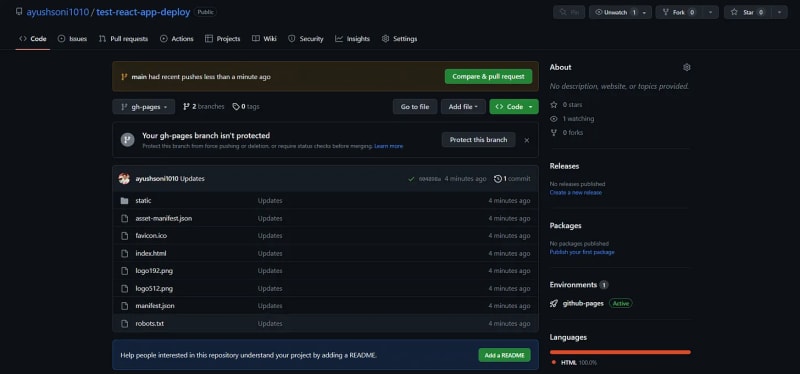Viewport: 800px width, 374px height.
Task: Open test-react-app-deploy repository name link
Action: coord(143,12)
